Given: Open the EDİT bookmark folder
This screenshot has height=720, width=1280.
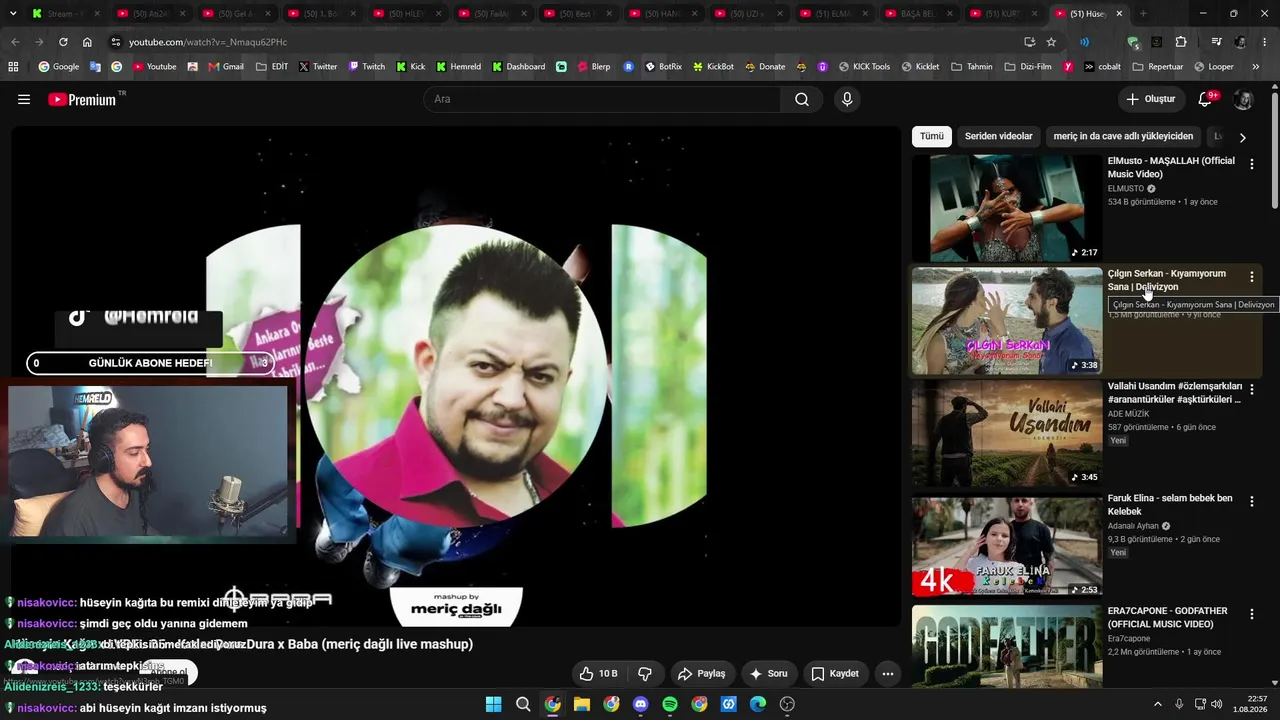Looking at the screenshot, I should 272,67.
